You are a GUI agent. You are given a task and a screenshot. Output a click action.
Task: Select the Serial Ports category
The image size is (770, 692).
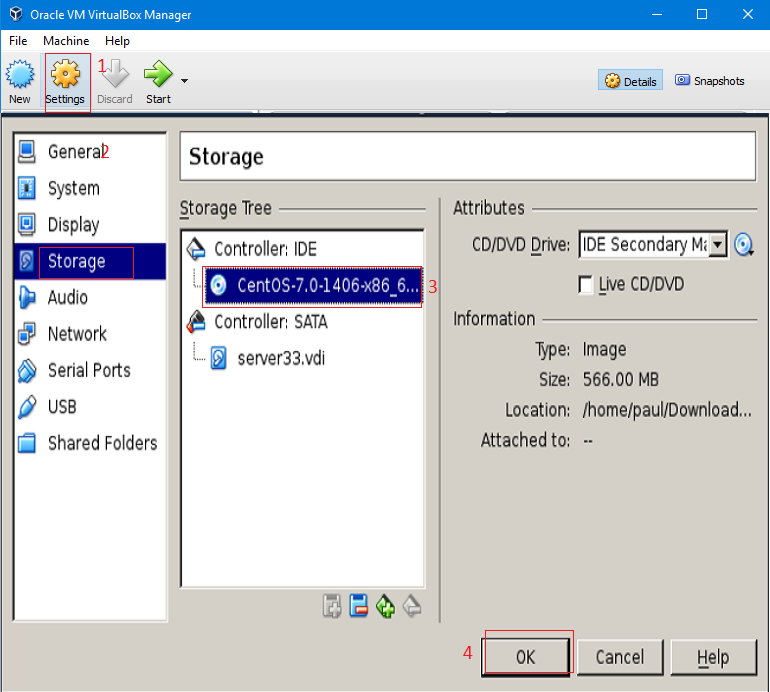click(x=90, y=370)
